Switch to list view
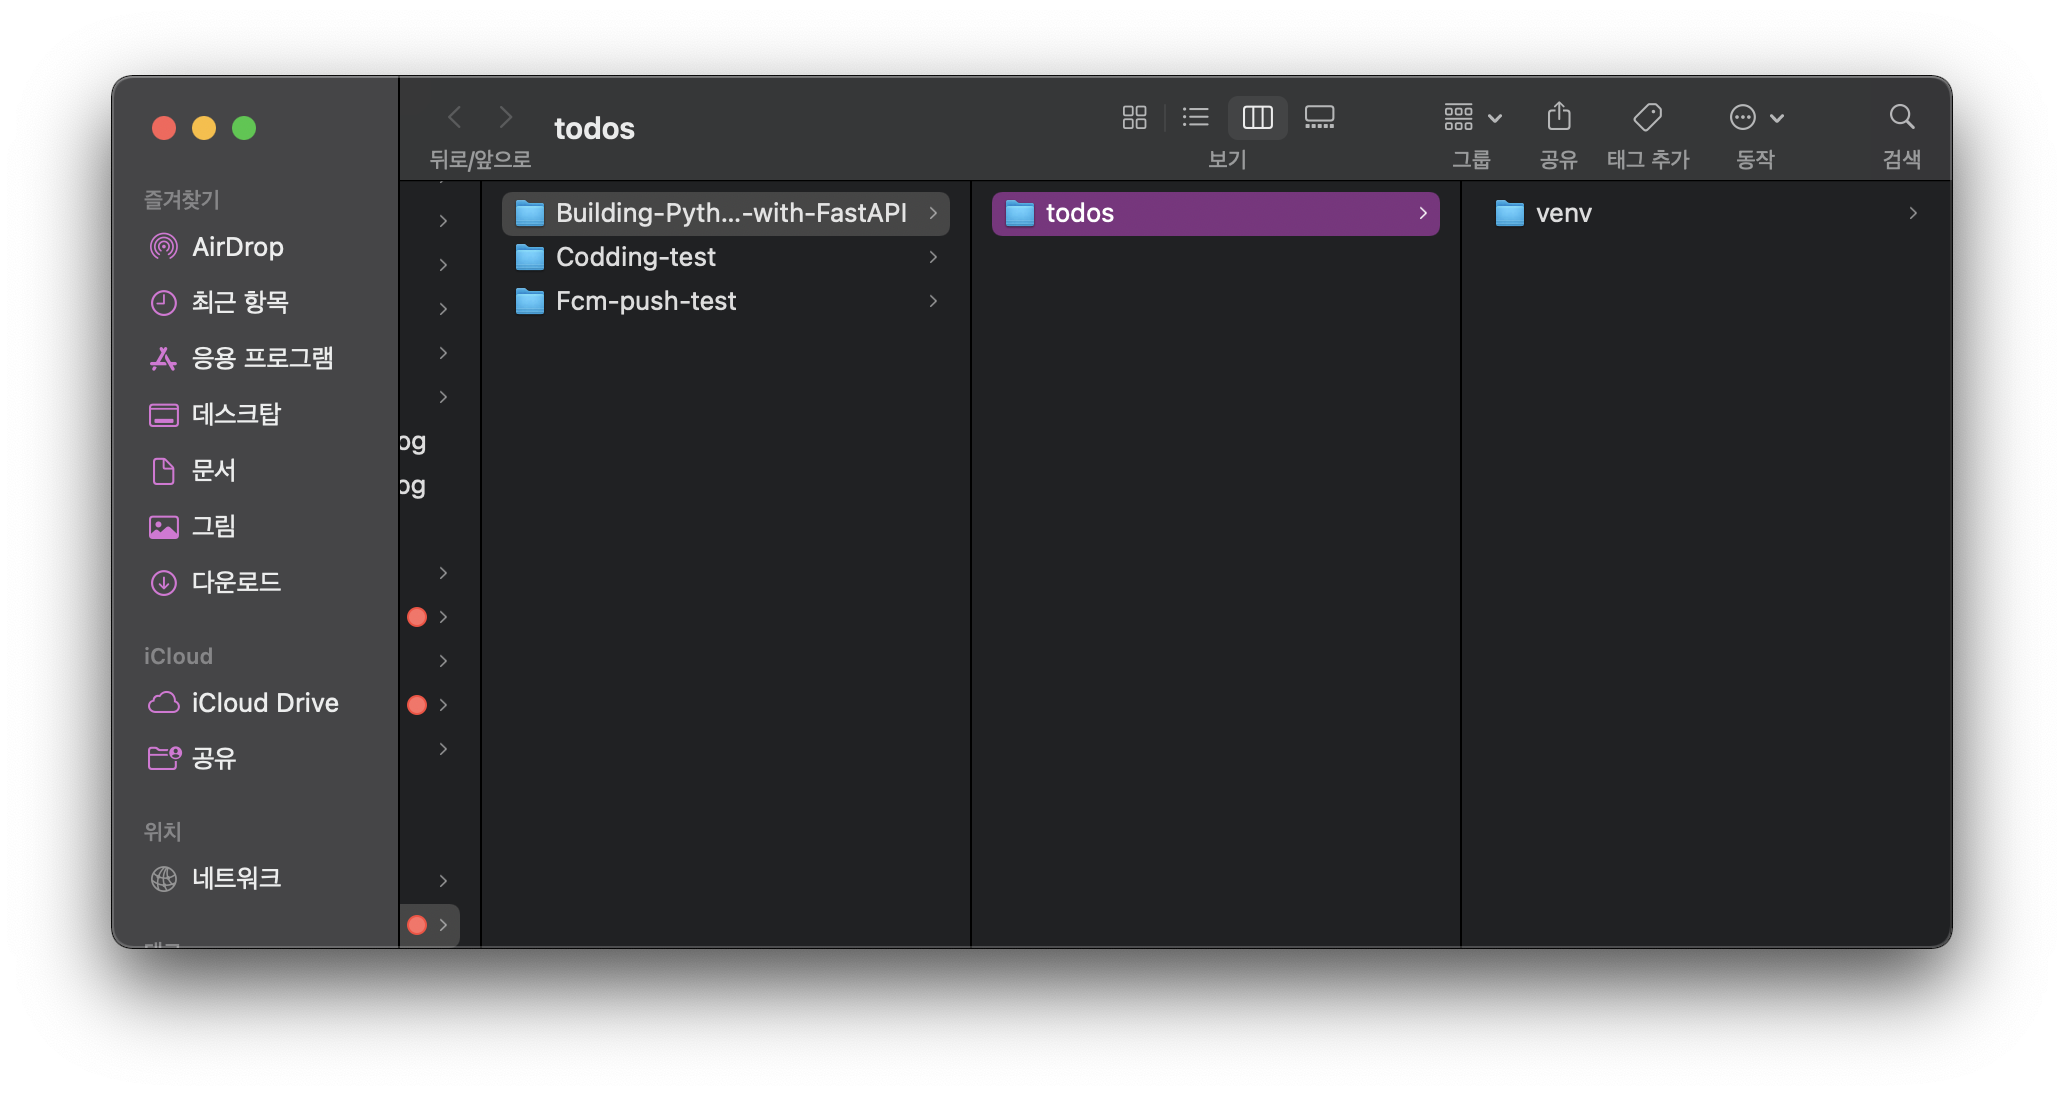 tap(1195, 118)
